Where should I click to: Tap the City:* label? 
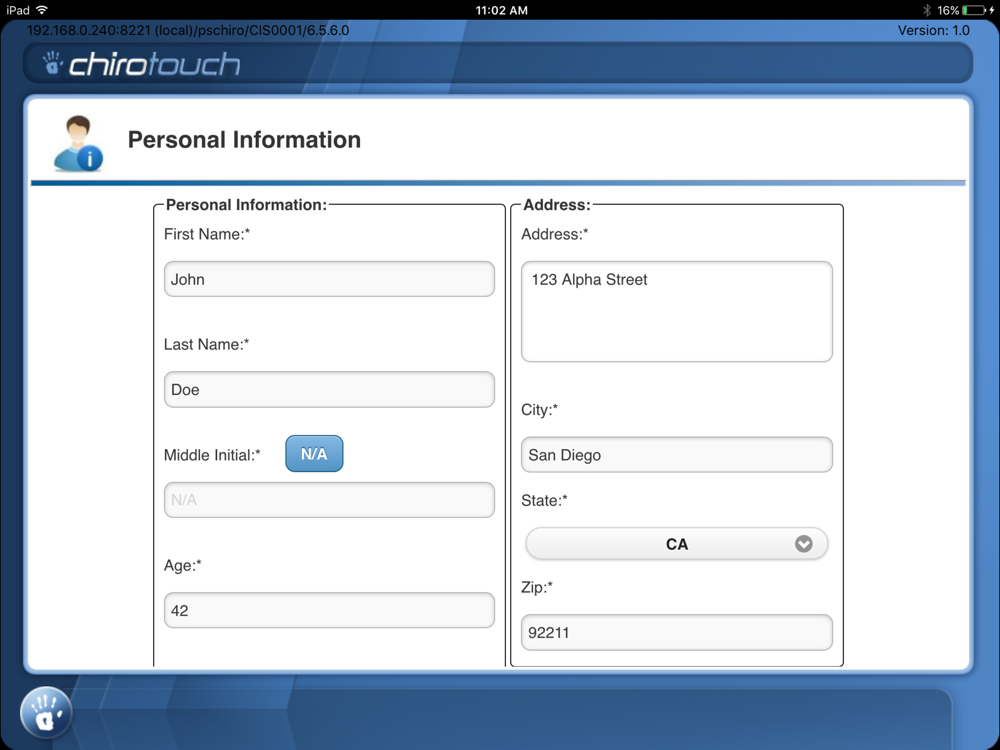539,409
